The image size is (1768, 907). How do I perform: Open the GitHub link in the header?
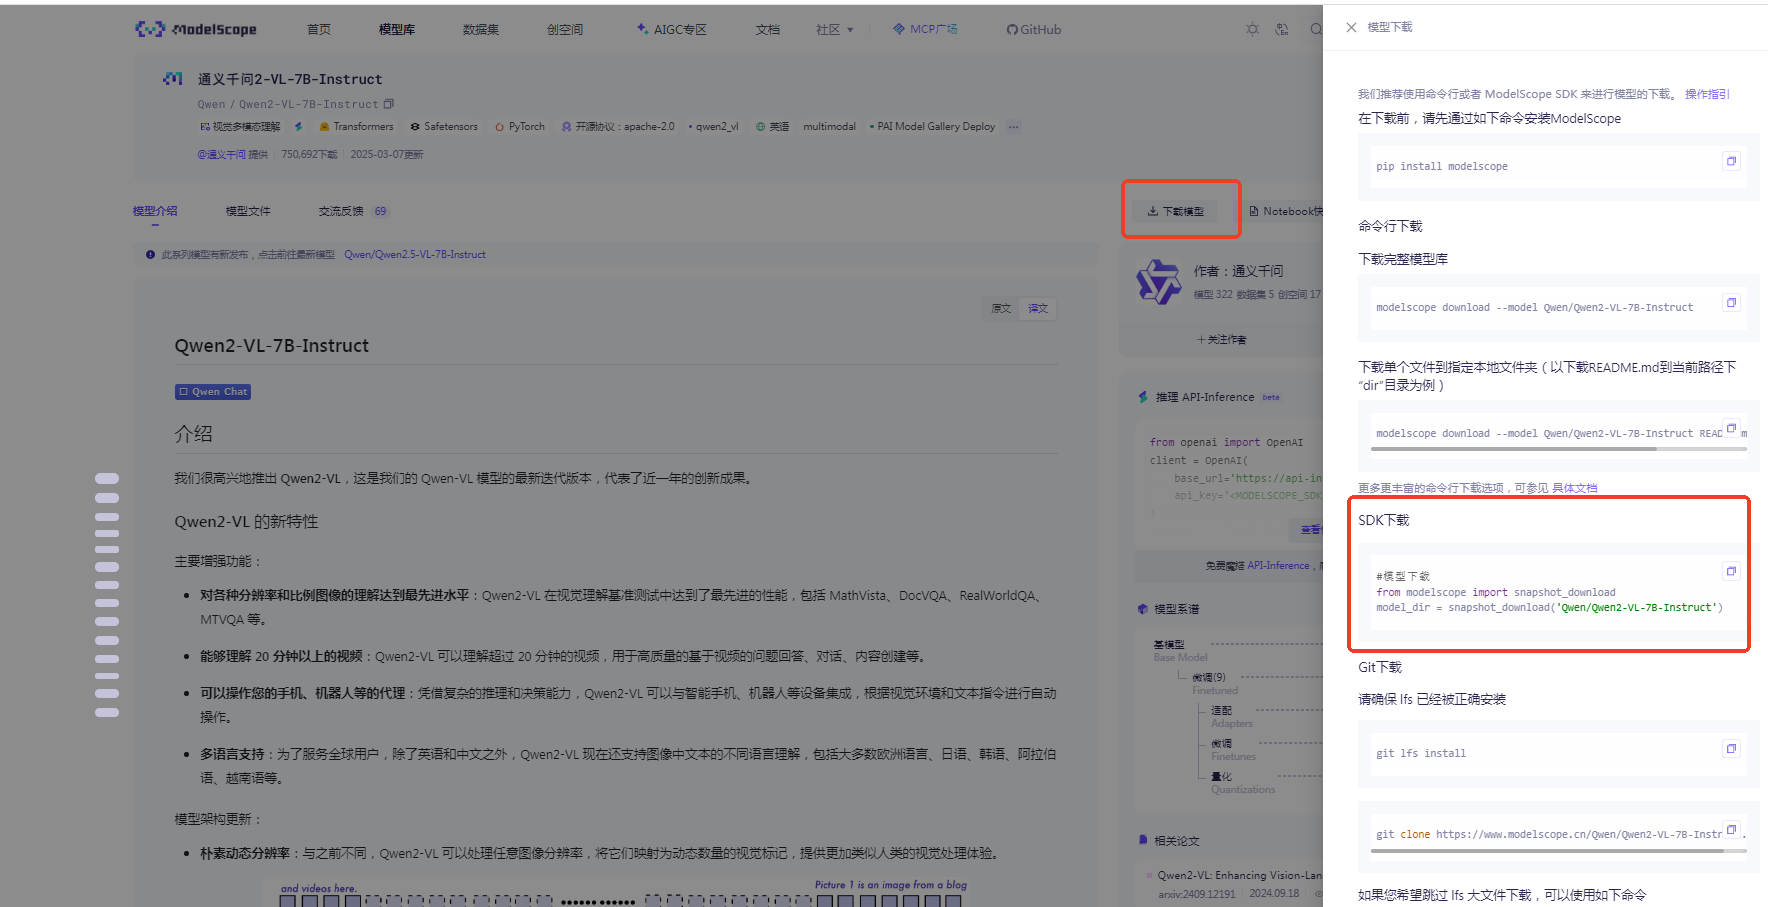click(x=1034, y=30)
